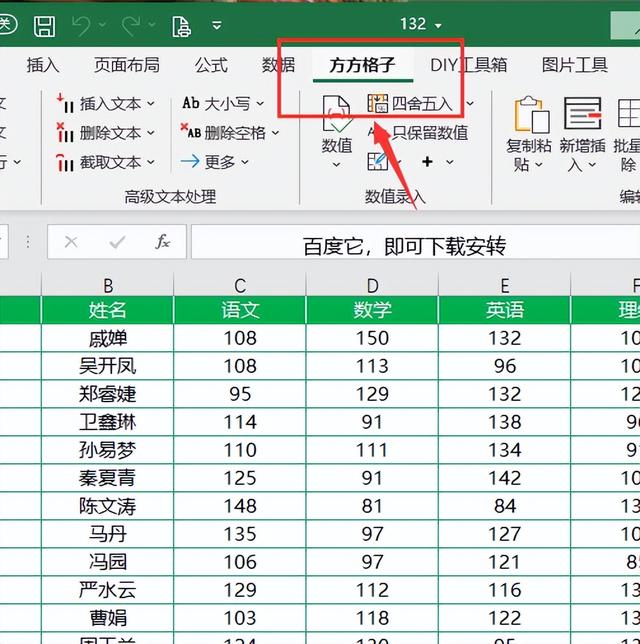Click the 四舍五入 rounding button
This screenshot has width=640, height=644.
click(x=410, y=104)
